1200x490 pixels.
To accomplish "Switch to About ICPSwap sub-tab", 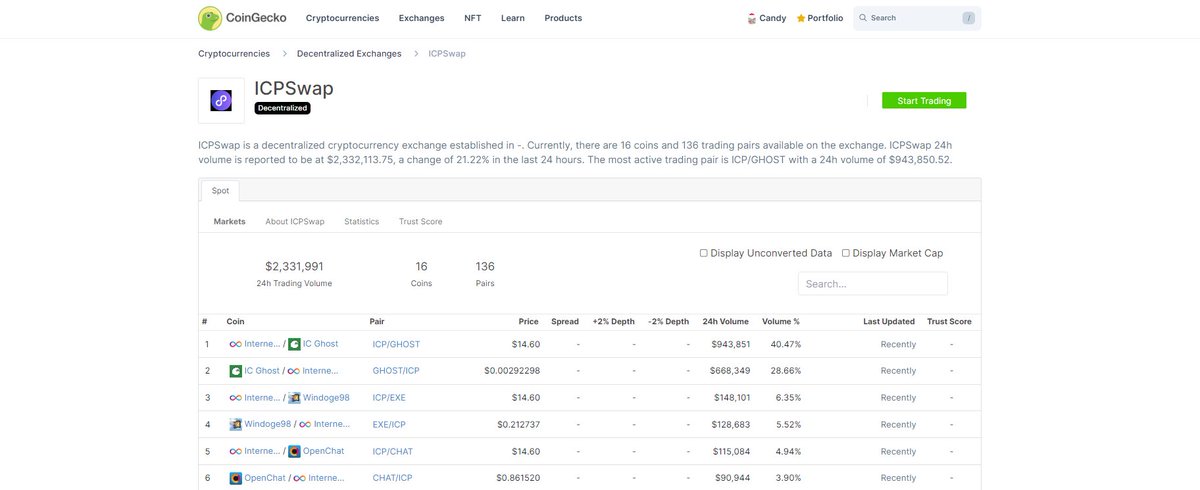I will [295, 221].
